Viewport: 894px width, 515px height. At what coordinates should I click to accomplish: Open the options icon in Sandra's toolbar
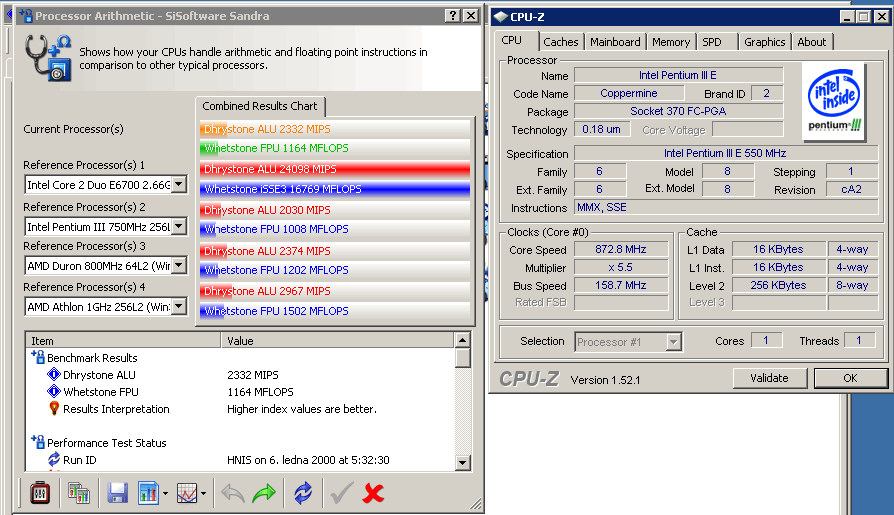pyautogui.click(x=40, y=492)
